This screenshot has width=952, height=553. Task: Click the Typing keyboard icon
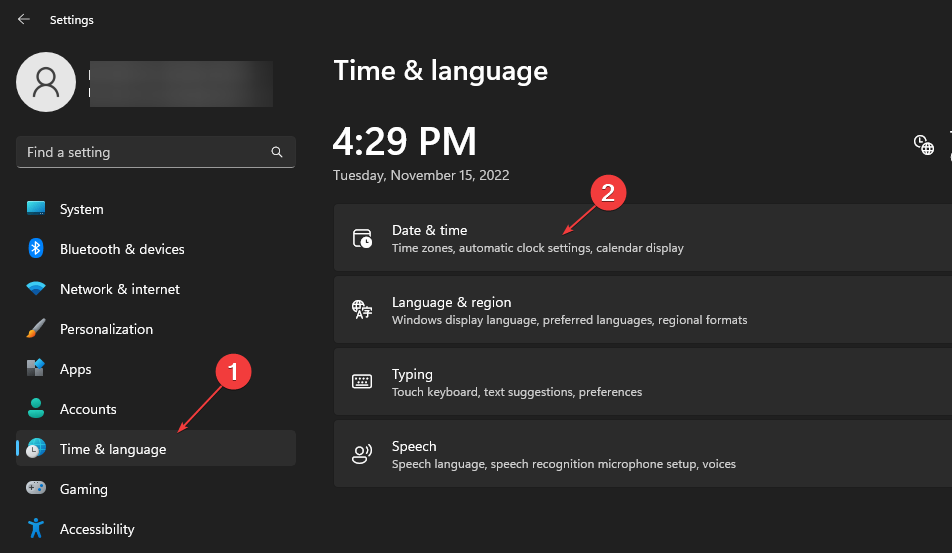tap(362, 381)
